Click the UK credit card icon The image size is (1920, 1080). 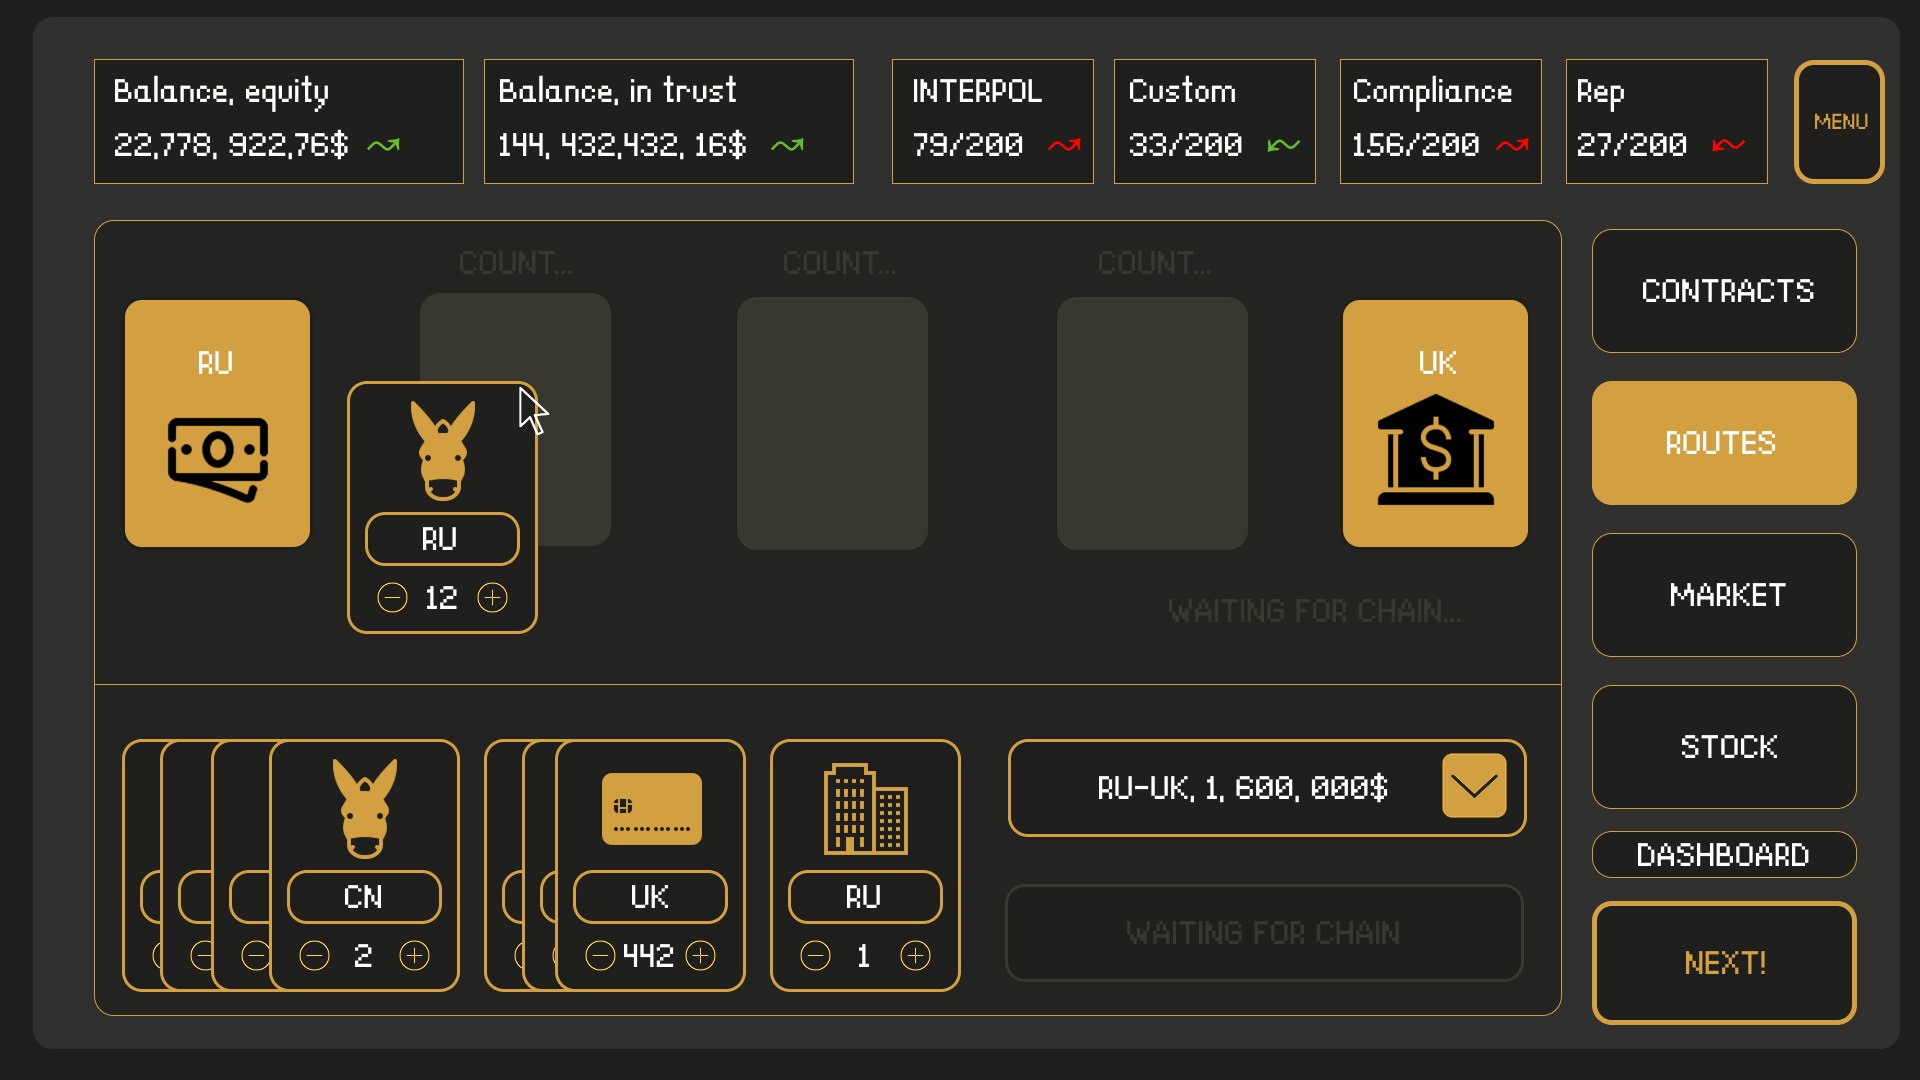pos(651,809)
